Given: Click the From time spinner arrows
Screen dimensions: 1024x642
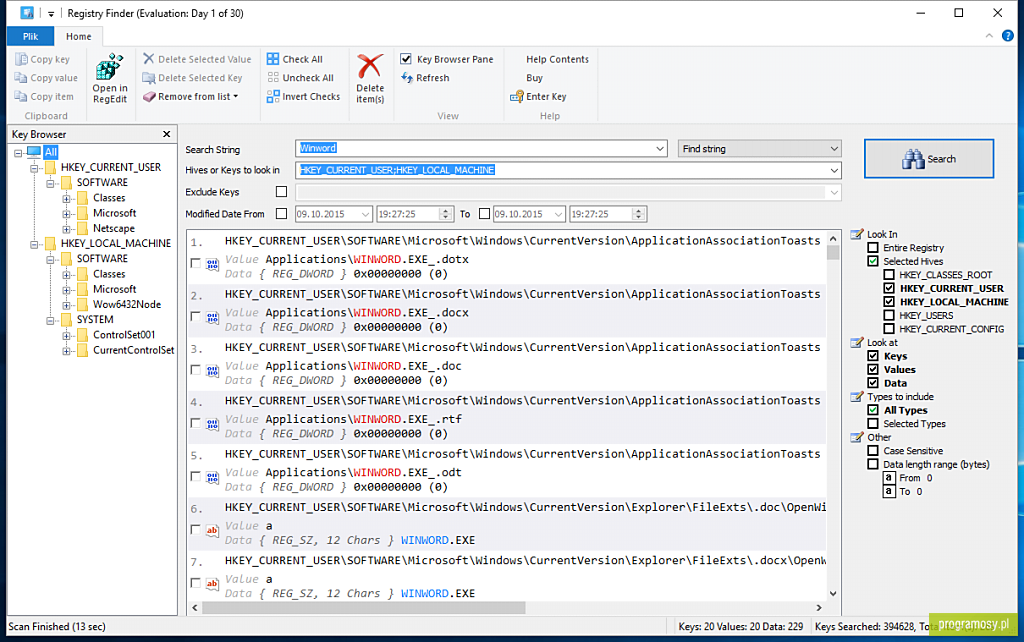Looking at the screenshot, I should [445, 214].
